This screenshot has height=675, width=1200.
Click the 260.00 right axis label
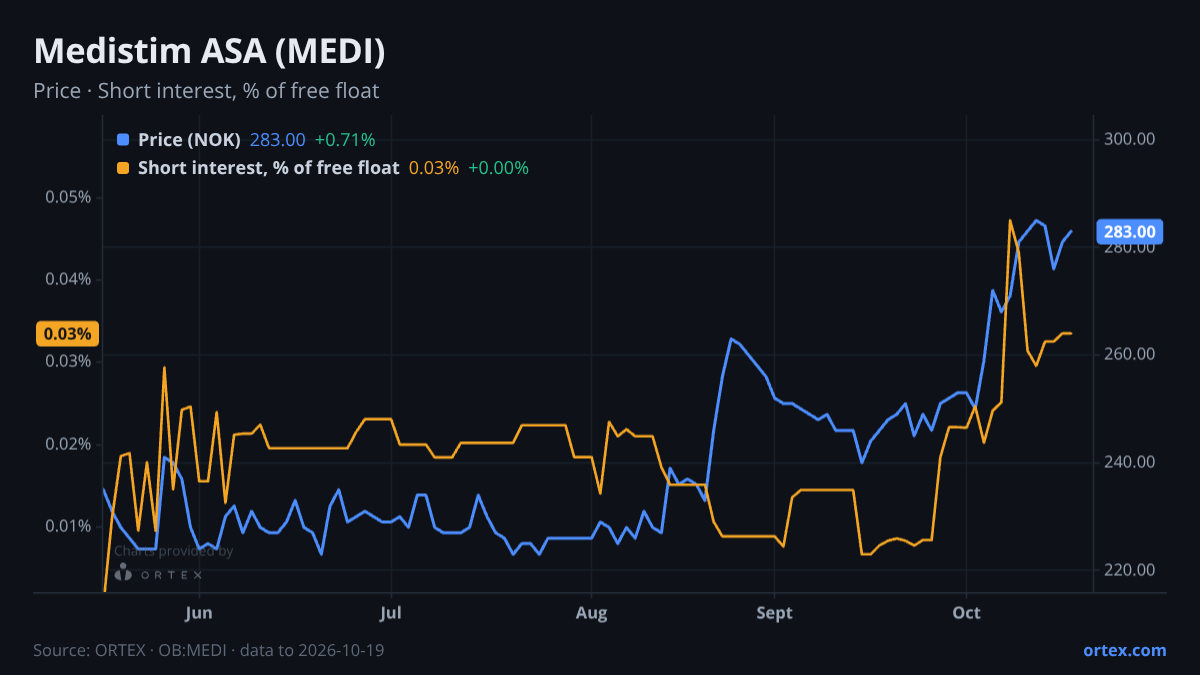coord(1130,354)
